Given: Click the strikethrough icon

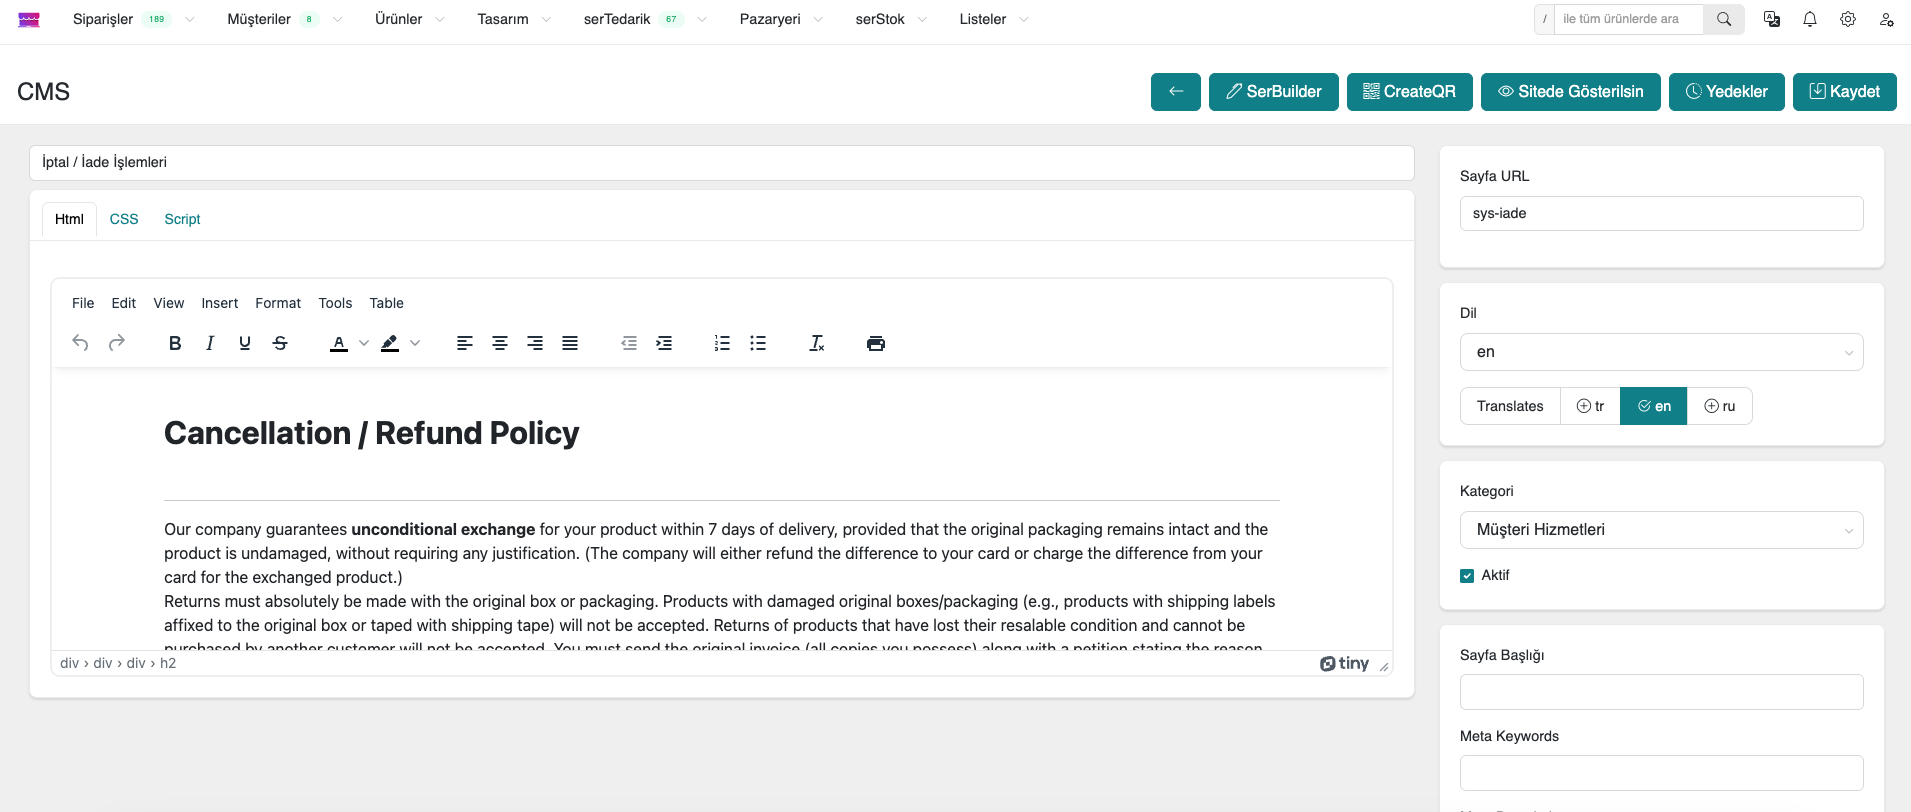Looking at the screenshot, I should click(x=280, y=343).
